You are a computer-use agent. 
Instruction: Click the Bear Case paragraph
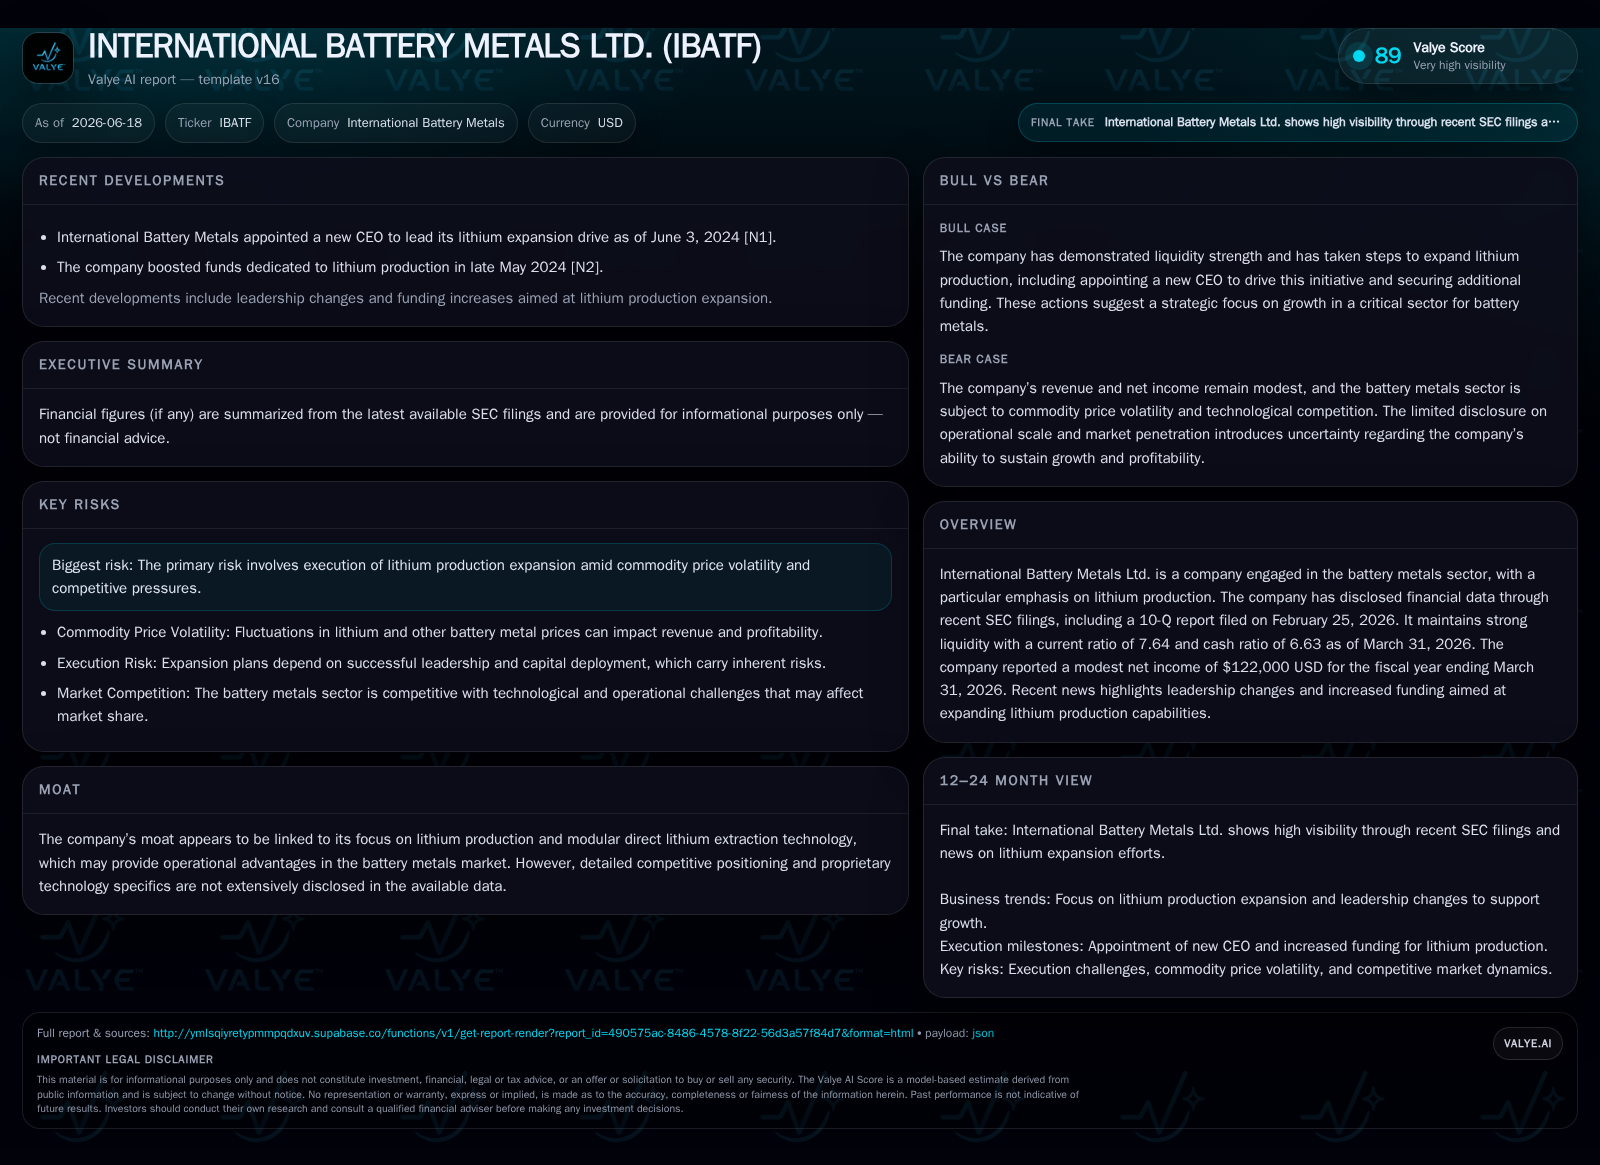(1243, 423)
